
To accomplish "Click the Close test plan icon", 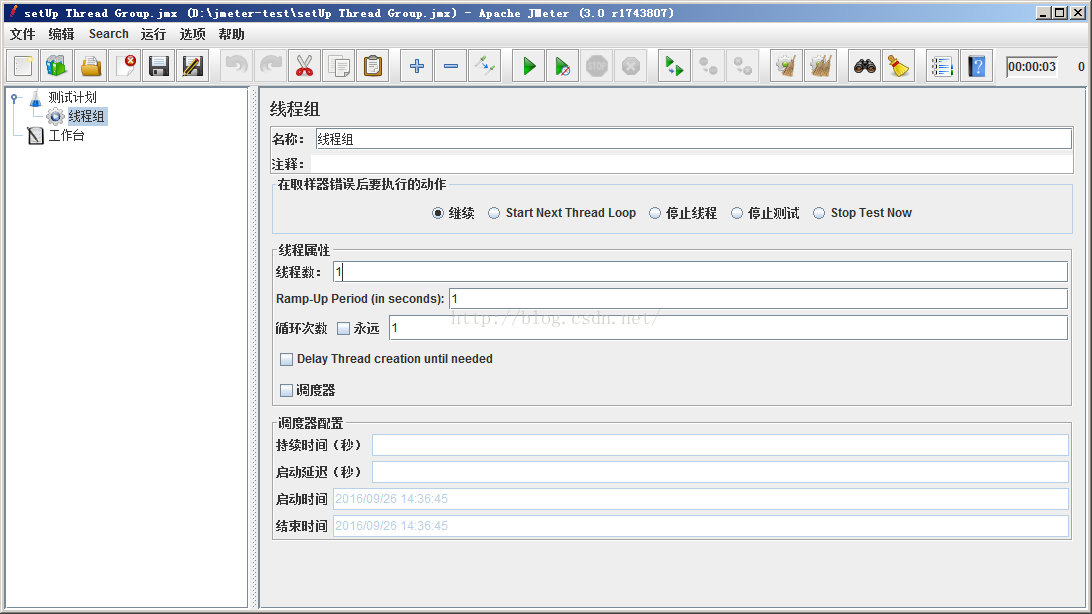I will coord(125,66).
